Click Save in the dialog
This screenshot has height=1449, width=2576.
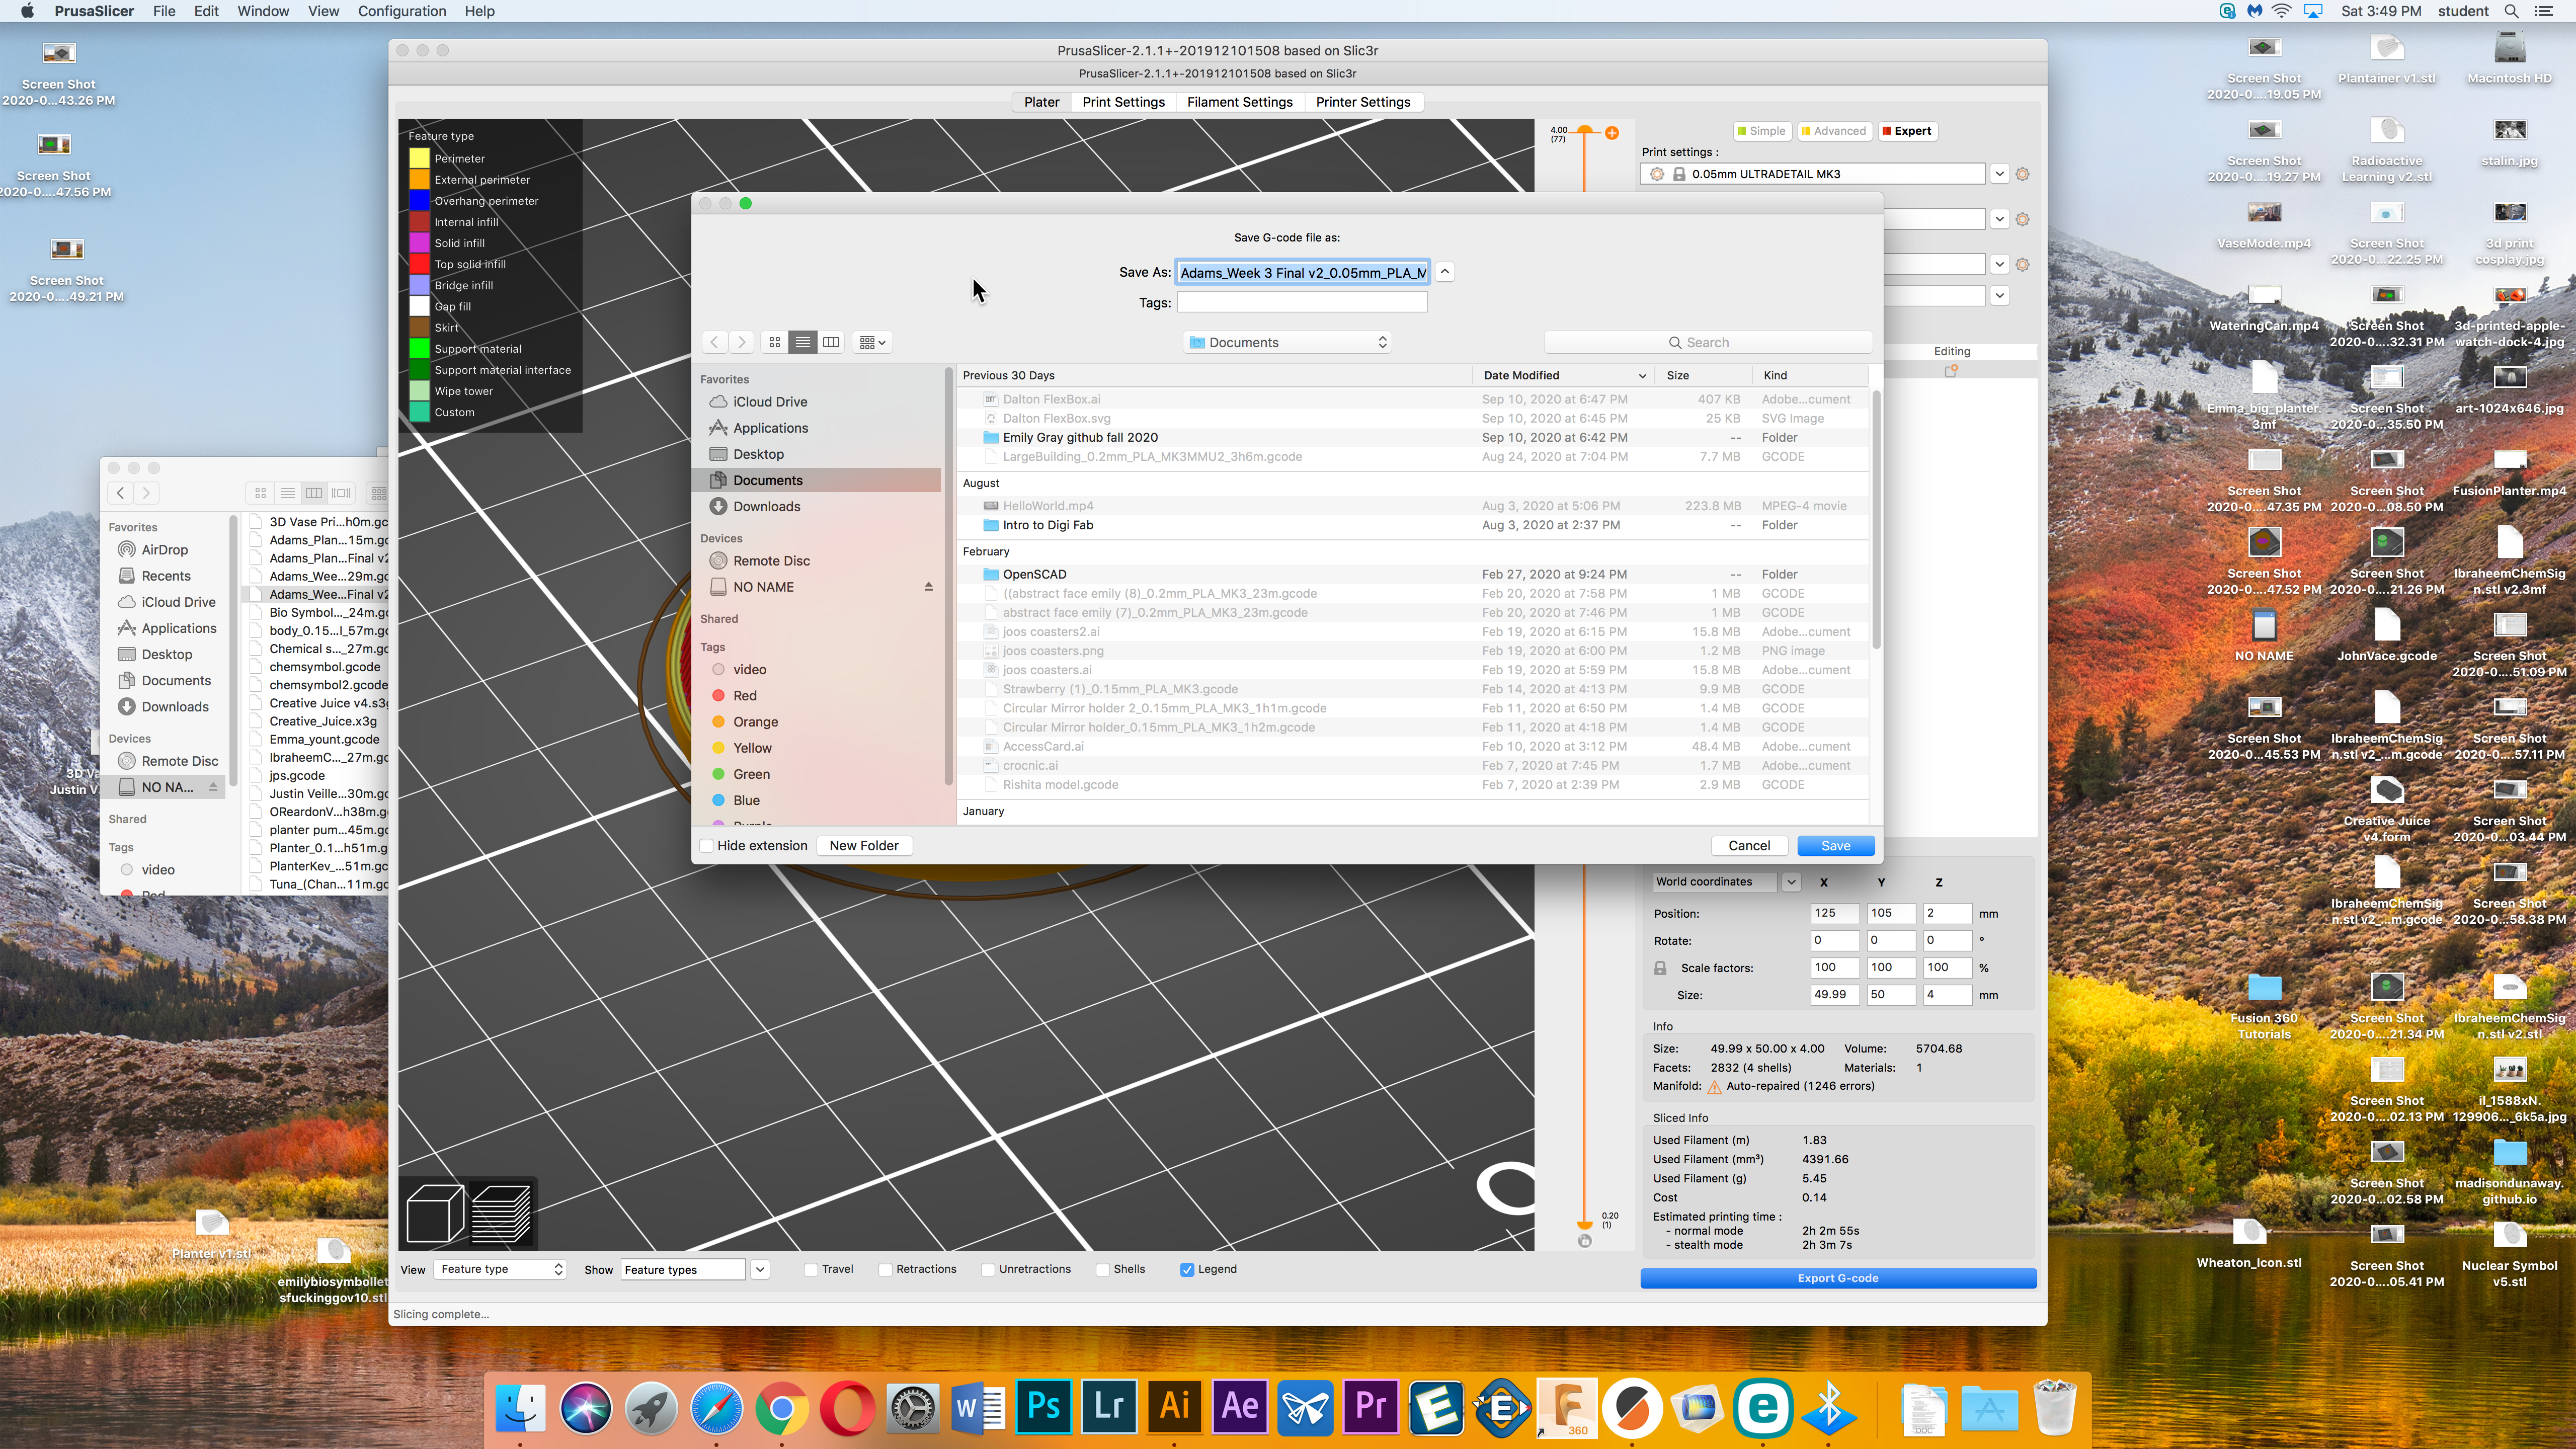click(x=1835, y=846)
